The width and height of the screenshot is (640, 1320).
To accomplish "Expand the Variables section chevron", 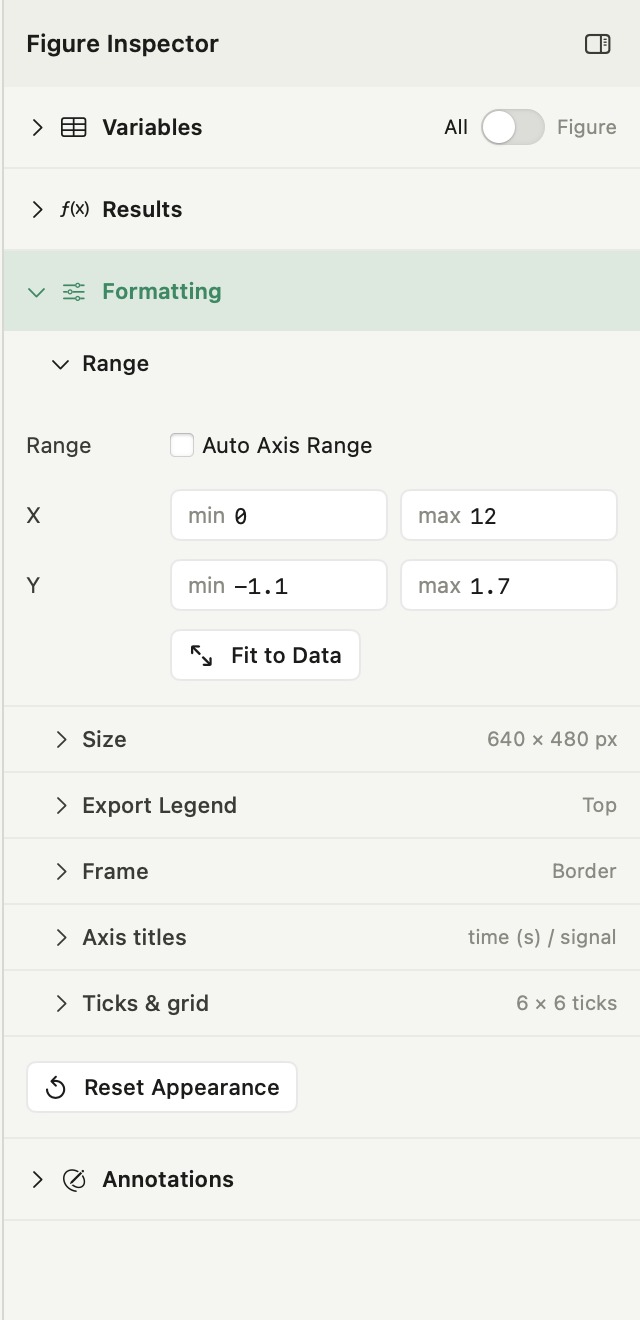I will [37, 127].
